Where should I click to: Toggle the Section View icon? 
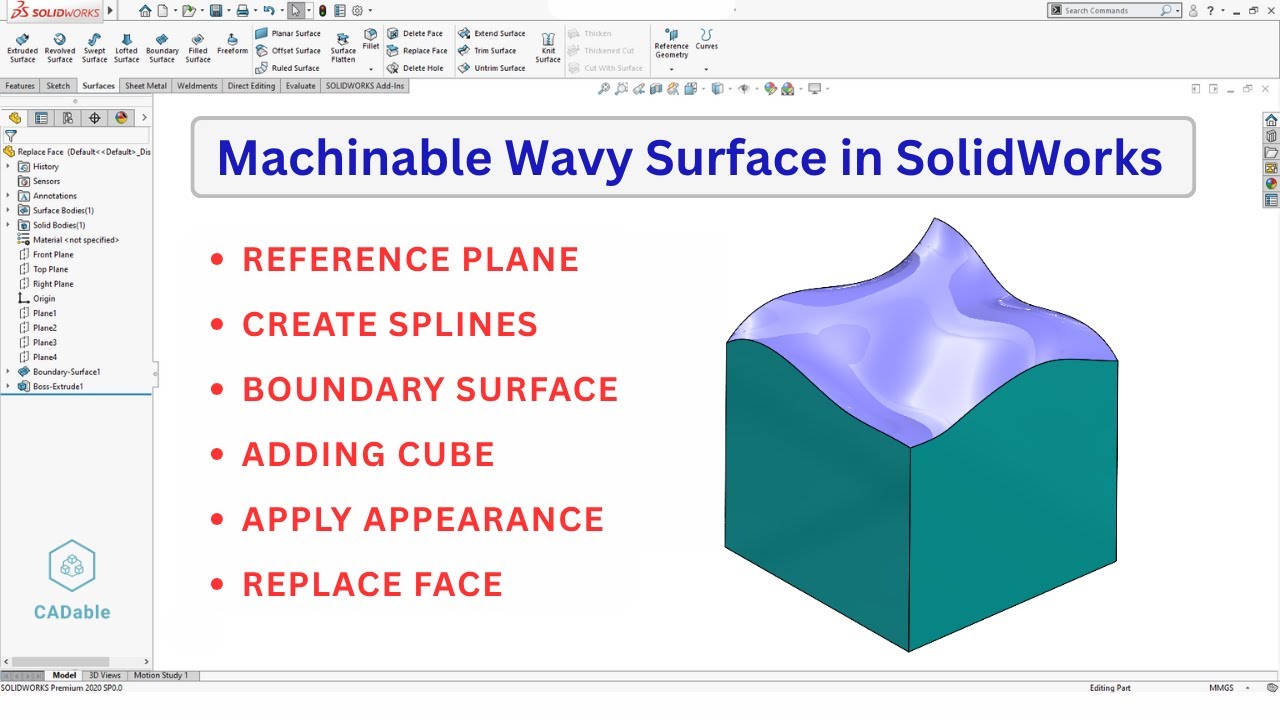pyautogui.click(x=656, y=89)
